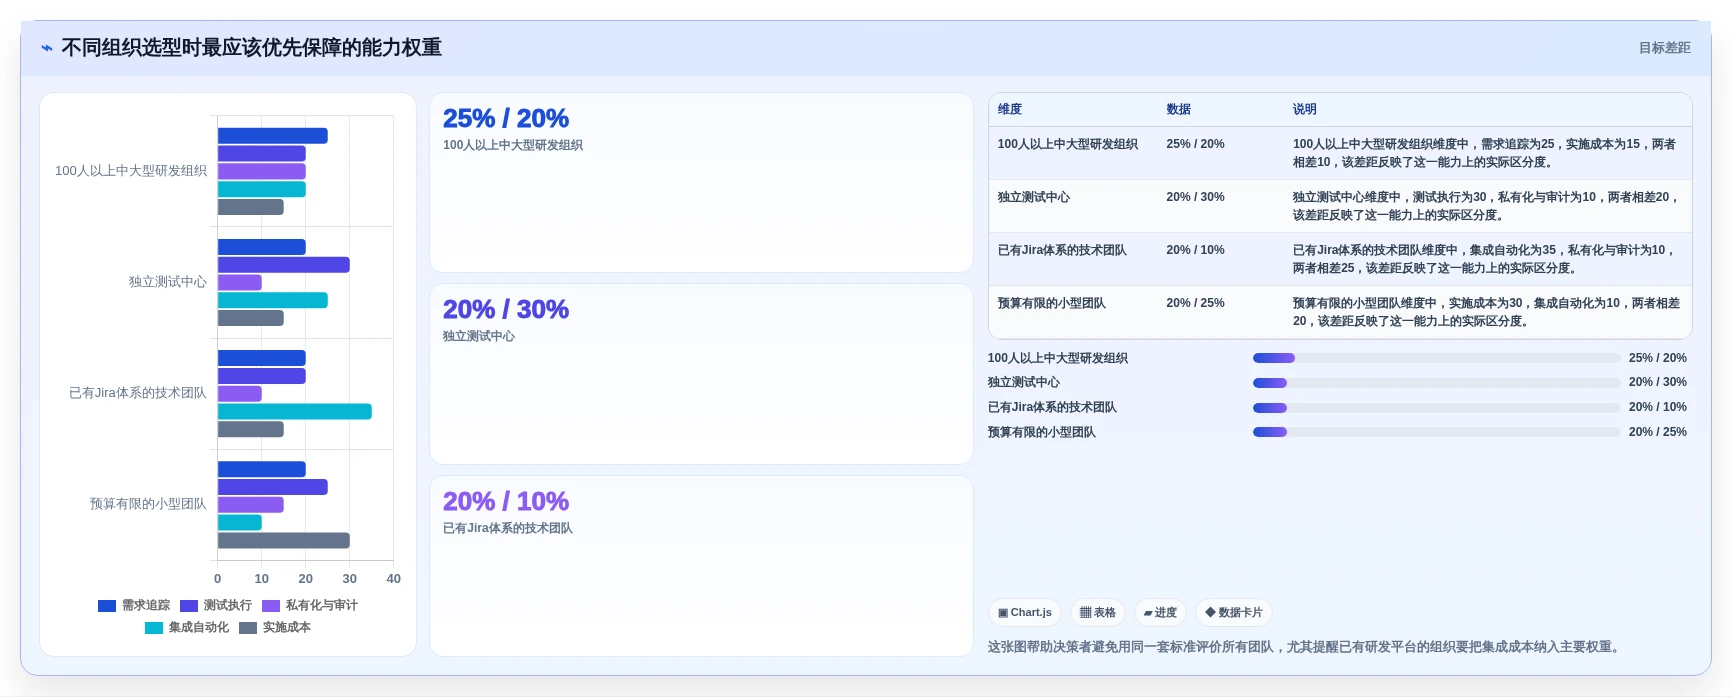Click the dashboard title text
The width and height of the screenshot is (1732, 697).
(251, 48)
